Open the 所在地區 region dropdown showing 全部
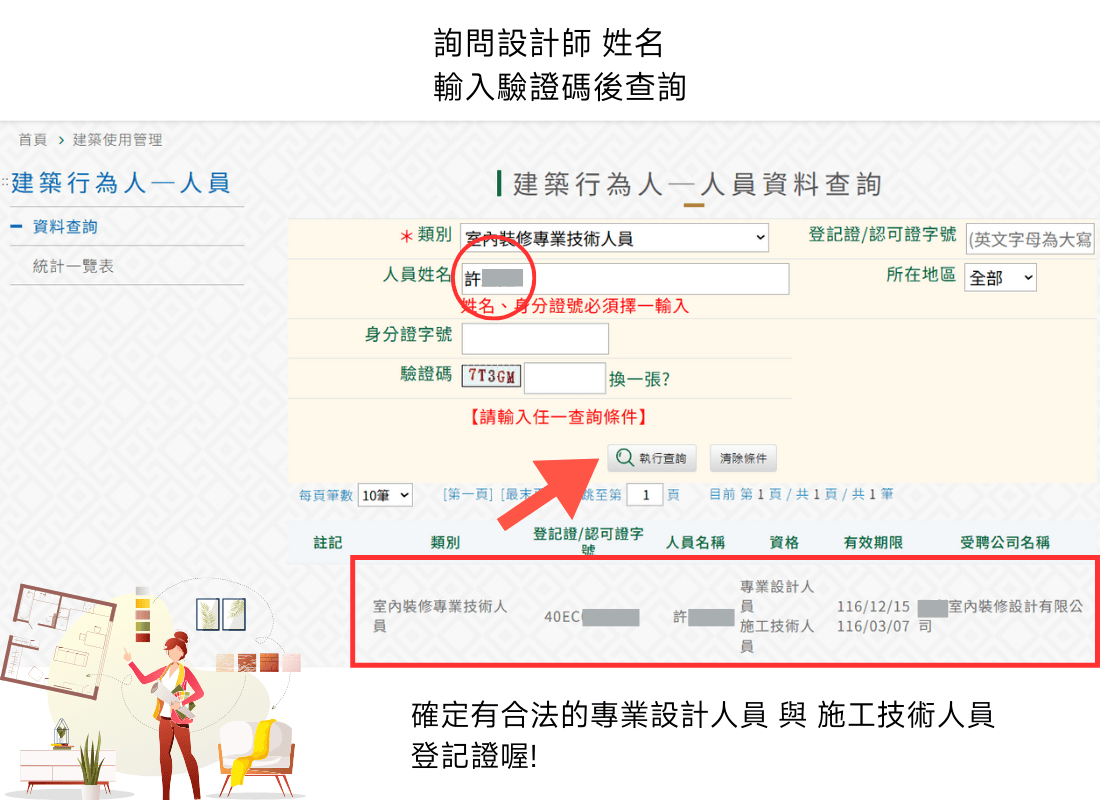This screenshot has height=800, width=1100. [999, 278]
